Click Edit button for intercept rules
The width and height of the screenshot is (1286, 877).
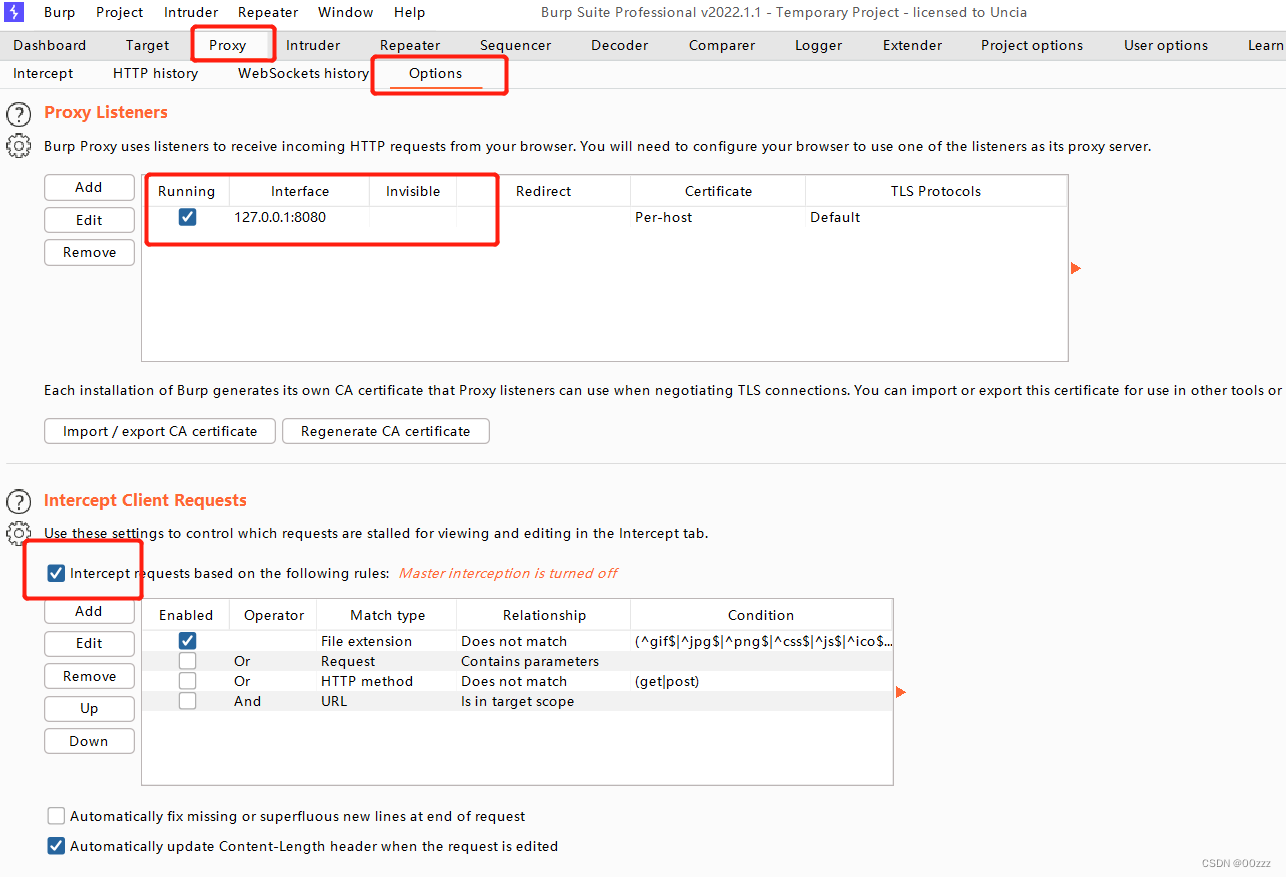pos(89,643)
